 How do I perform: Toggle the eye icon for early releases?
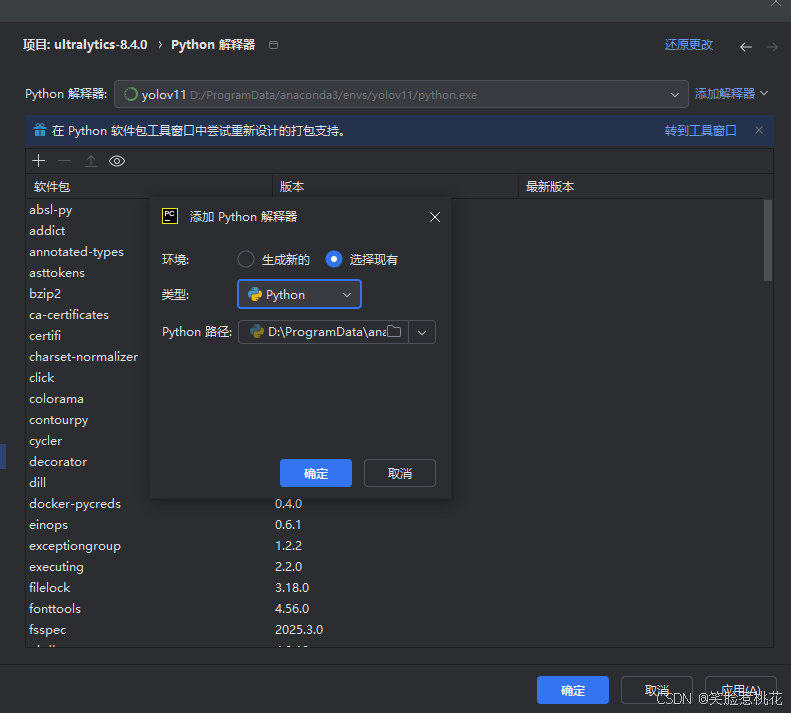[x=117, y=161]
